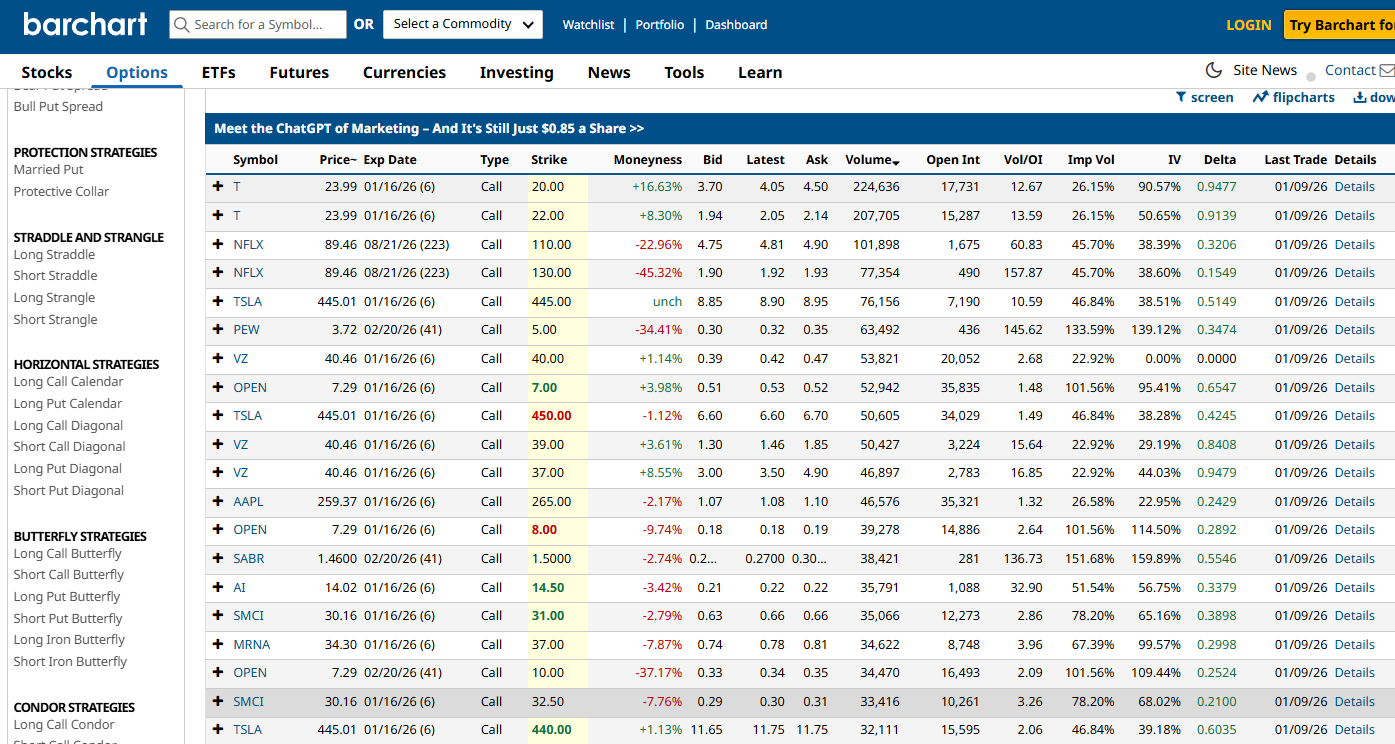
Task: Open Short Put Diagonal strategy
Action: click(68, 490)
